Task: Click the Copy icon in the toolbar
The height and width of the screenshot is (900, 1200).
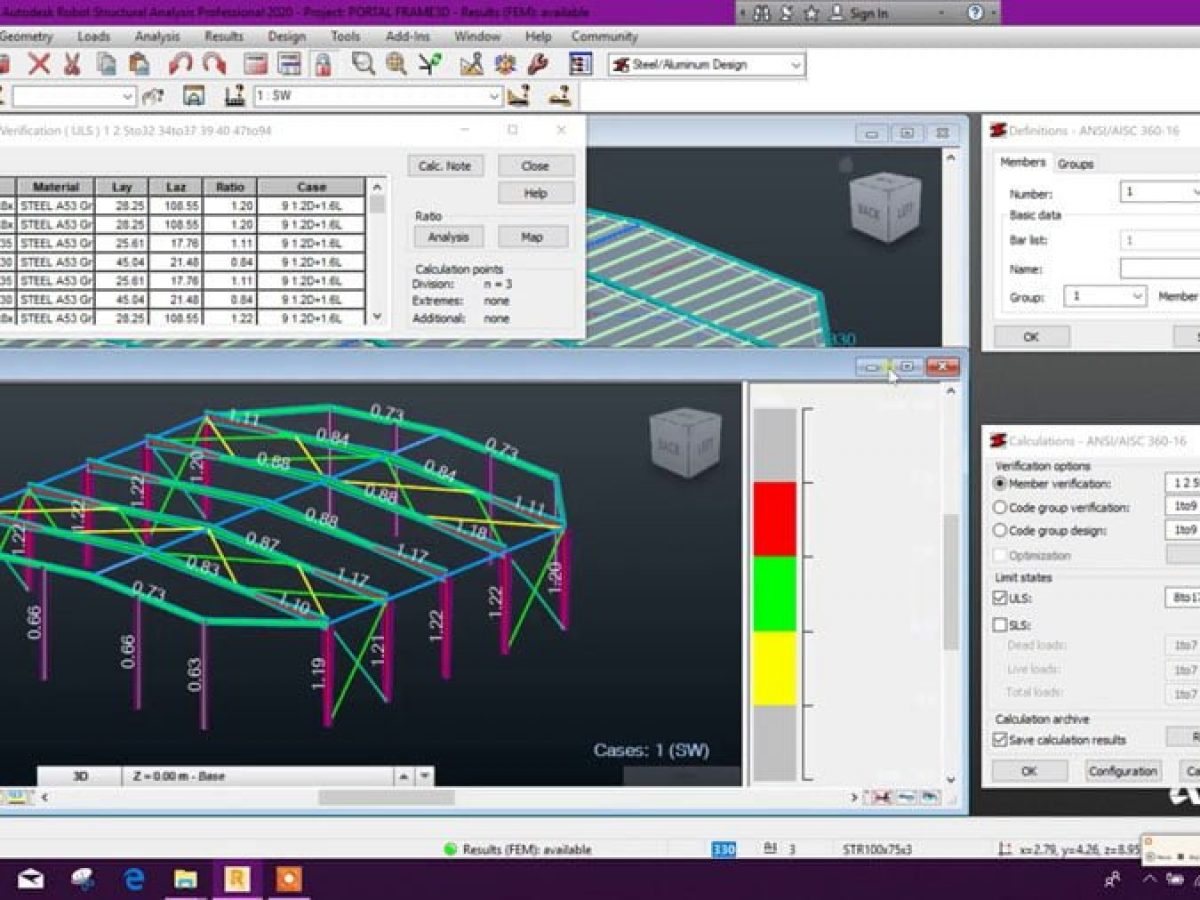Action: pos(106,65)
